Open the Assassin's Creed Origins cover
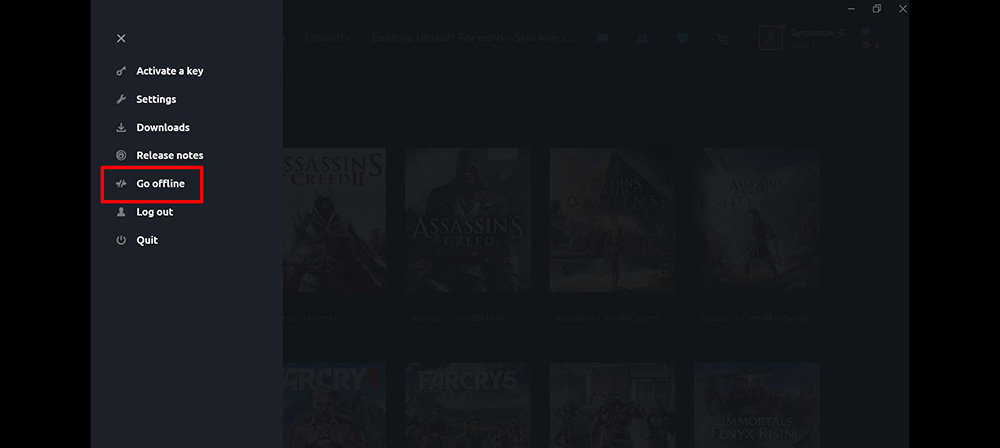 pyautogui.click(x=612, y=220)
